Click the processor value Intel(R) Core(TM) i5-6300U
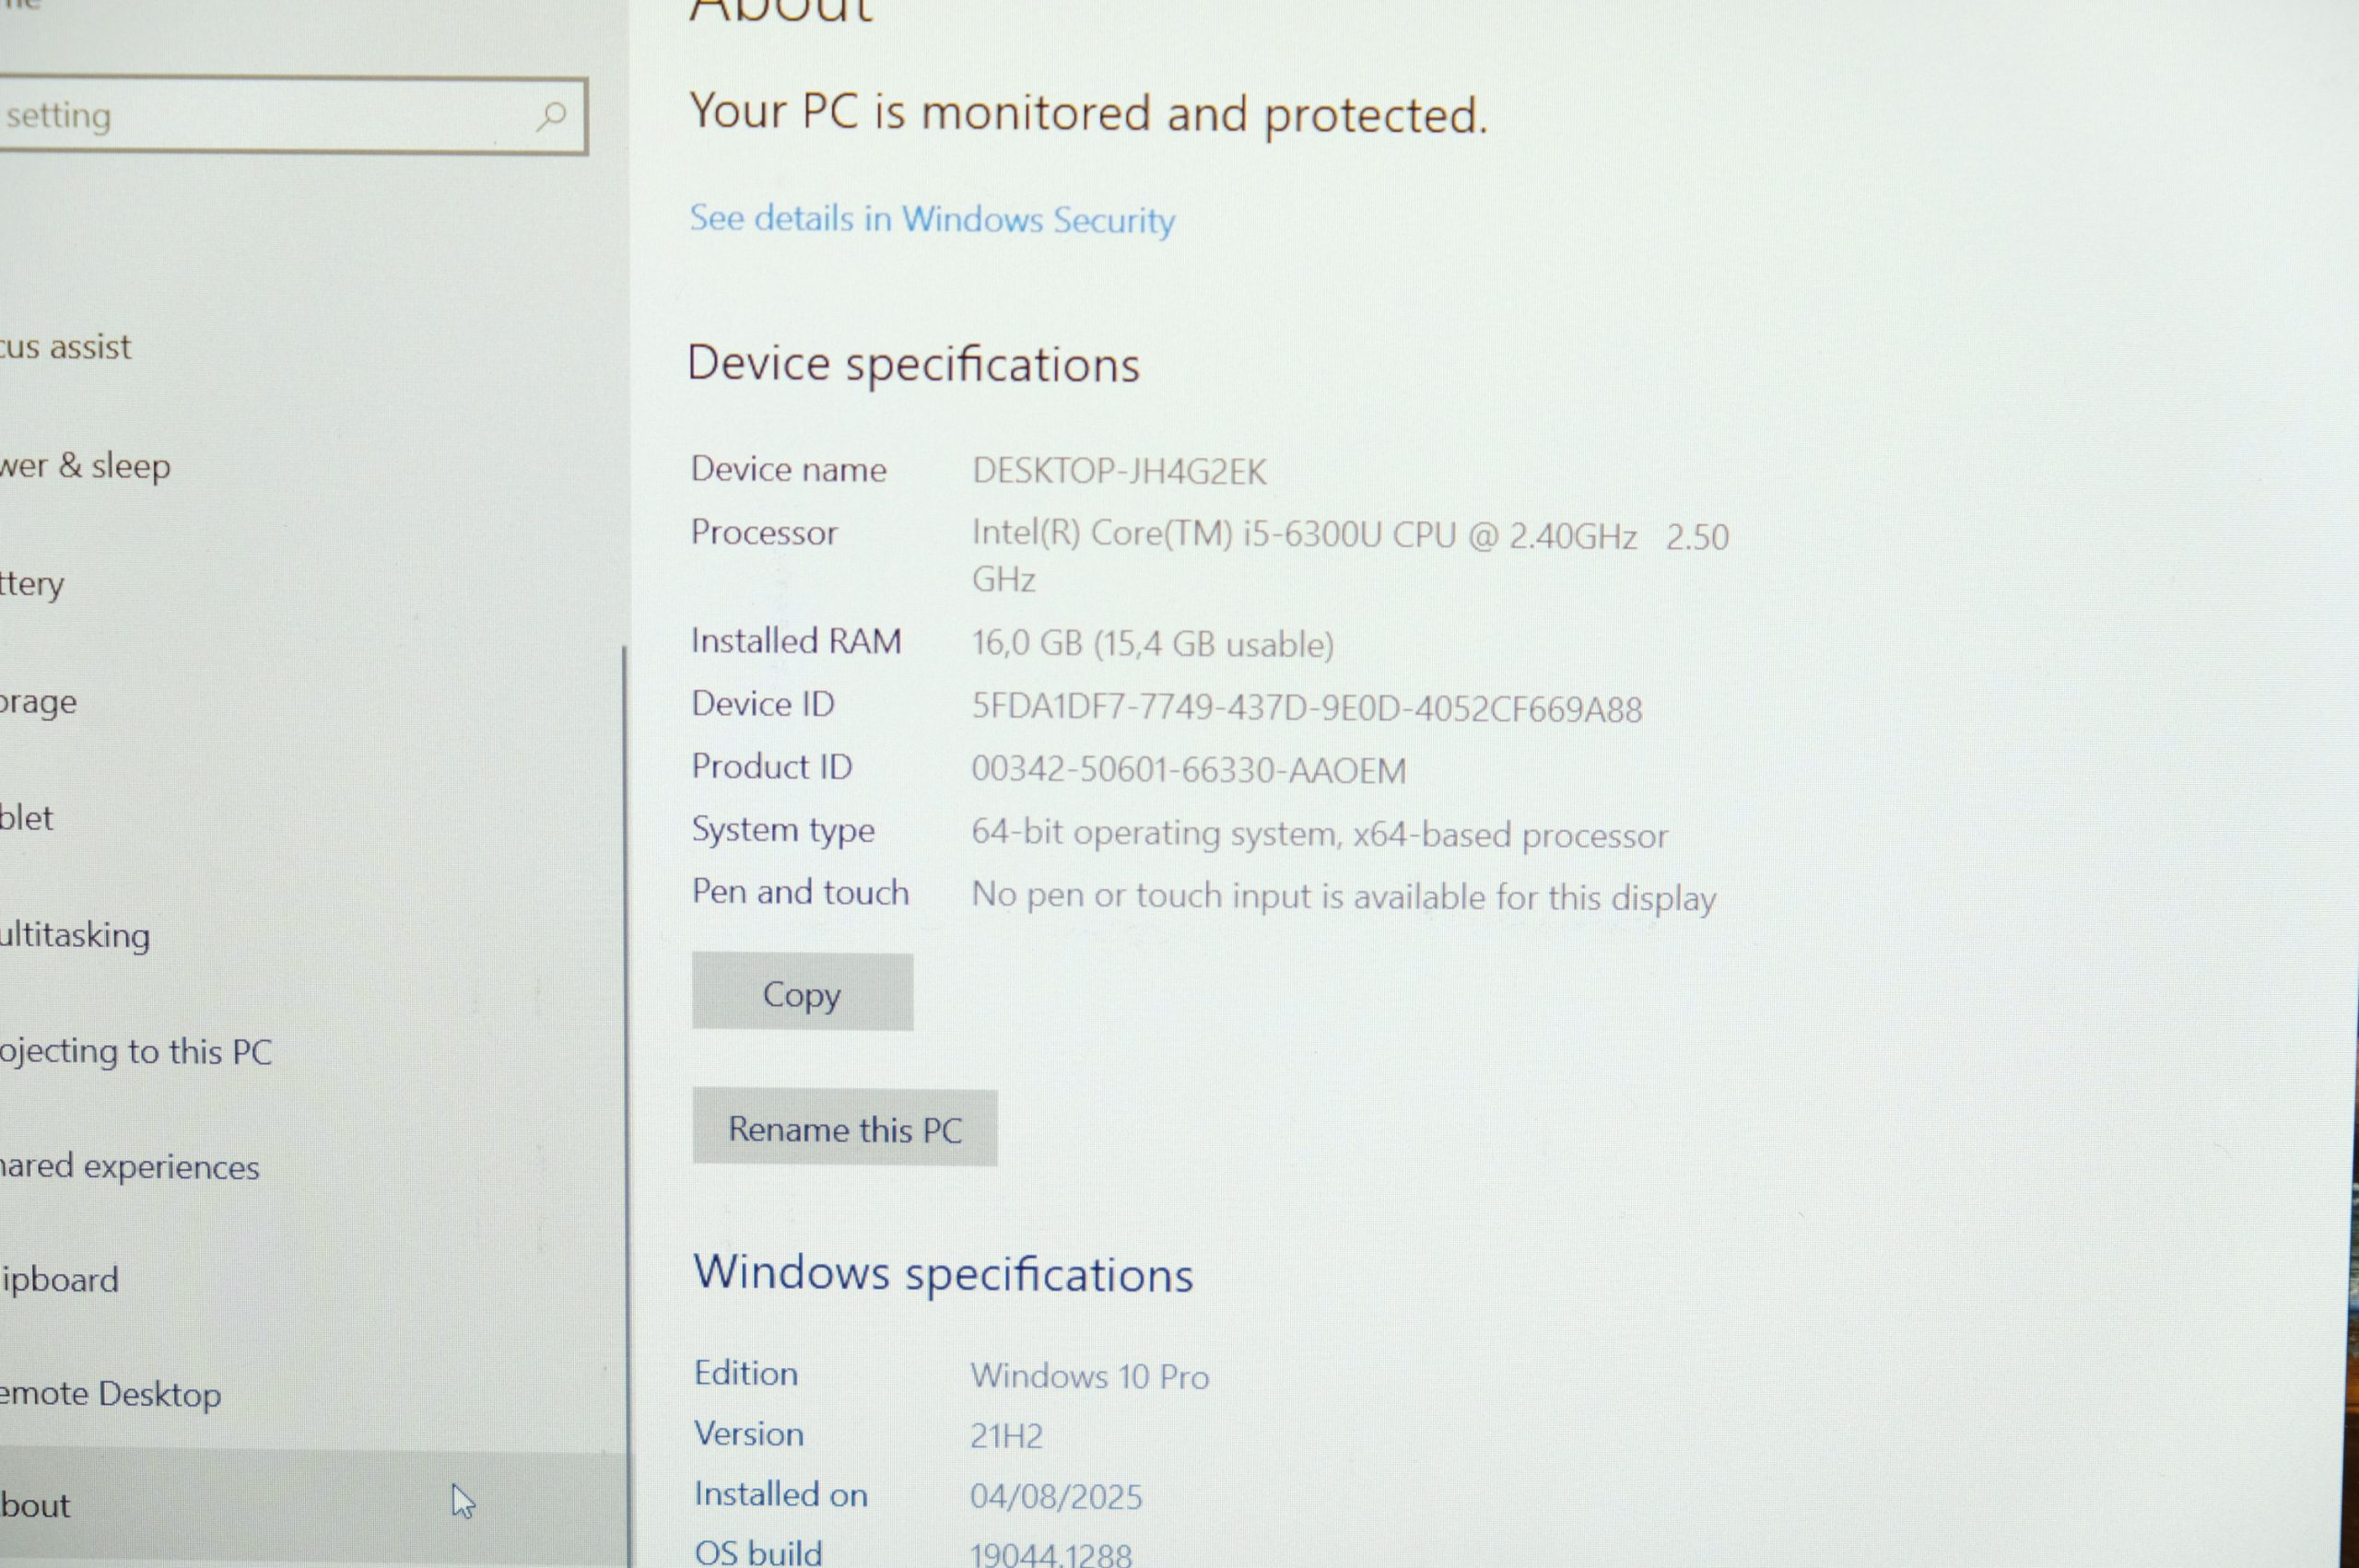The image size is (2359, 1568). (1350, 557)
